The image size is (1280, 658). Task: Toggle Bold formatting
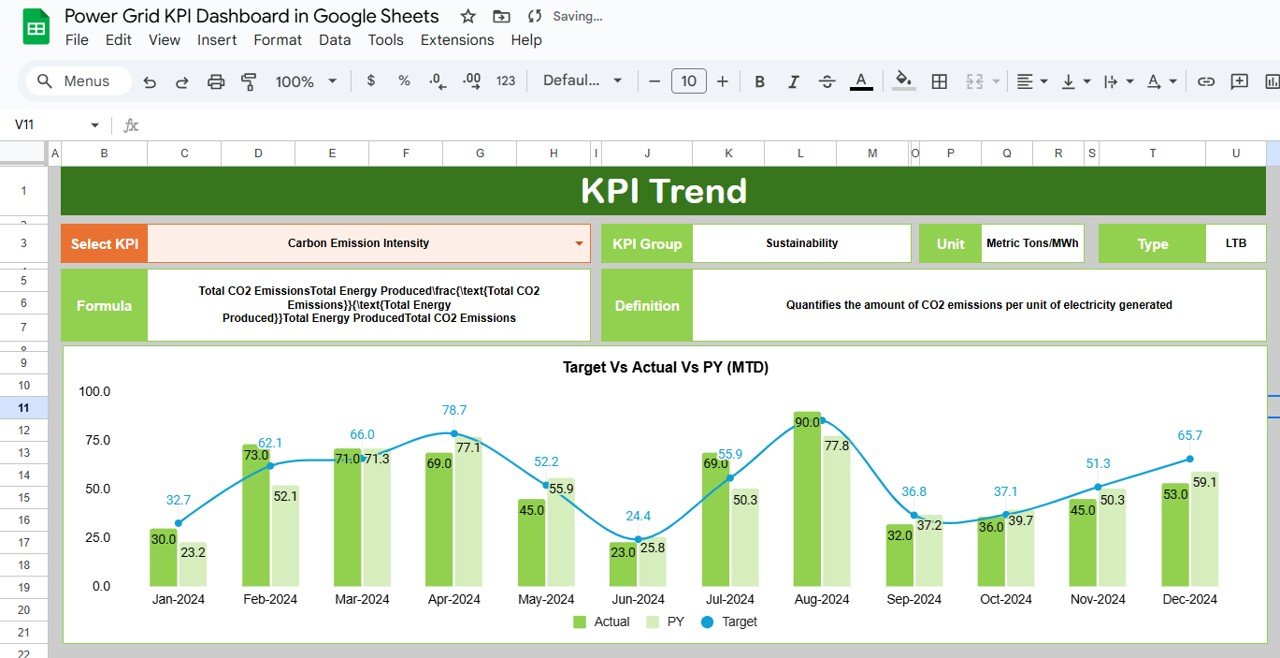tap(760, 82)
